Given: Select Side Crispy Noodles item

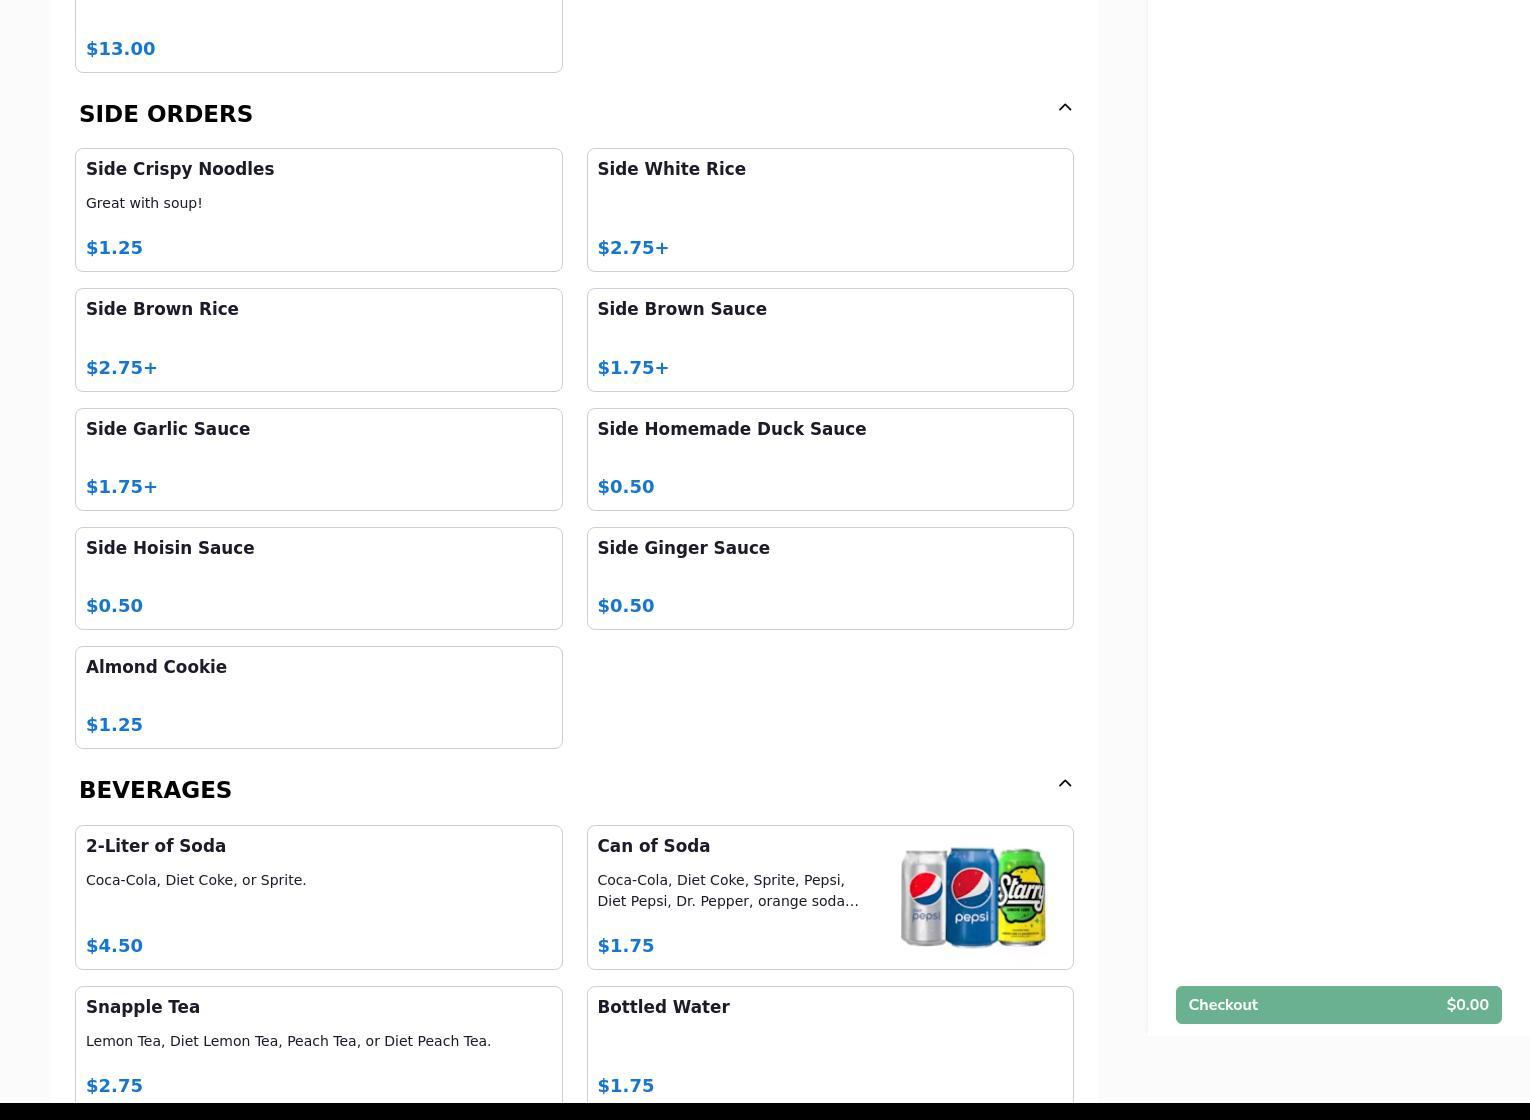Looking at the screenshot, I should [x=318, y=210].
